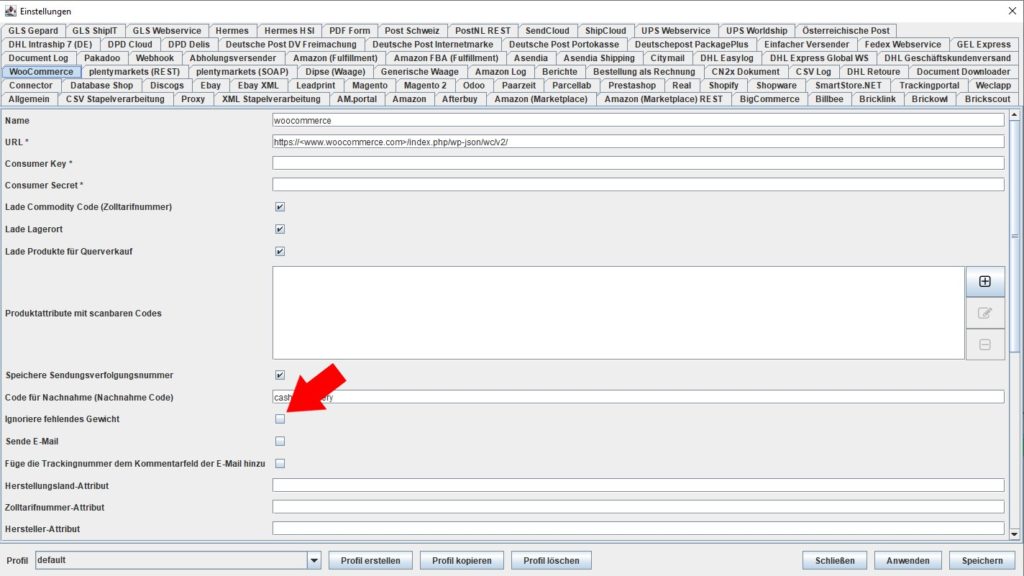The height and width of the screenshot is (576, 1024).
Task: Open the CSV Stapelverarbeitung tab
Action: [x=115, y=99]
